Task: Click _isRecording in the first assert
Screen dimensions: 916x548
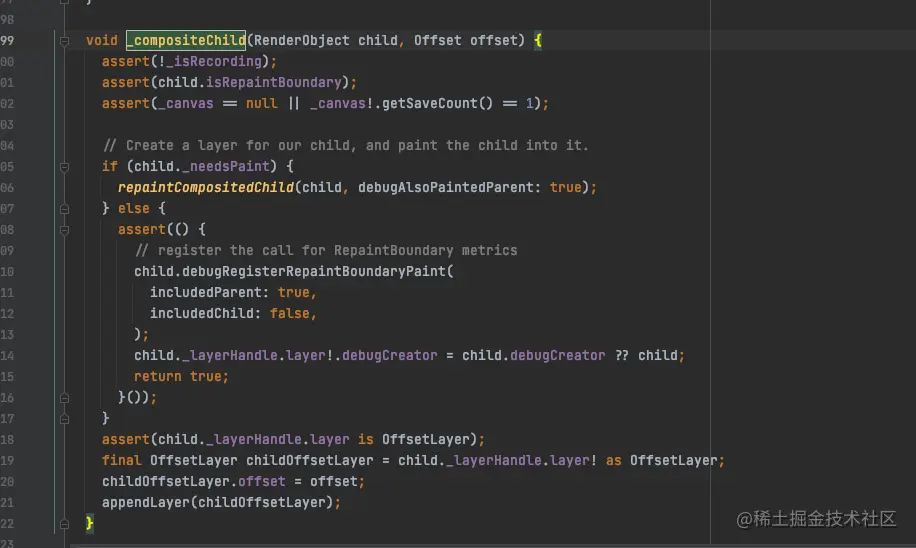Action: pos(213,61)
